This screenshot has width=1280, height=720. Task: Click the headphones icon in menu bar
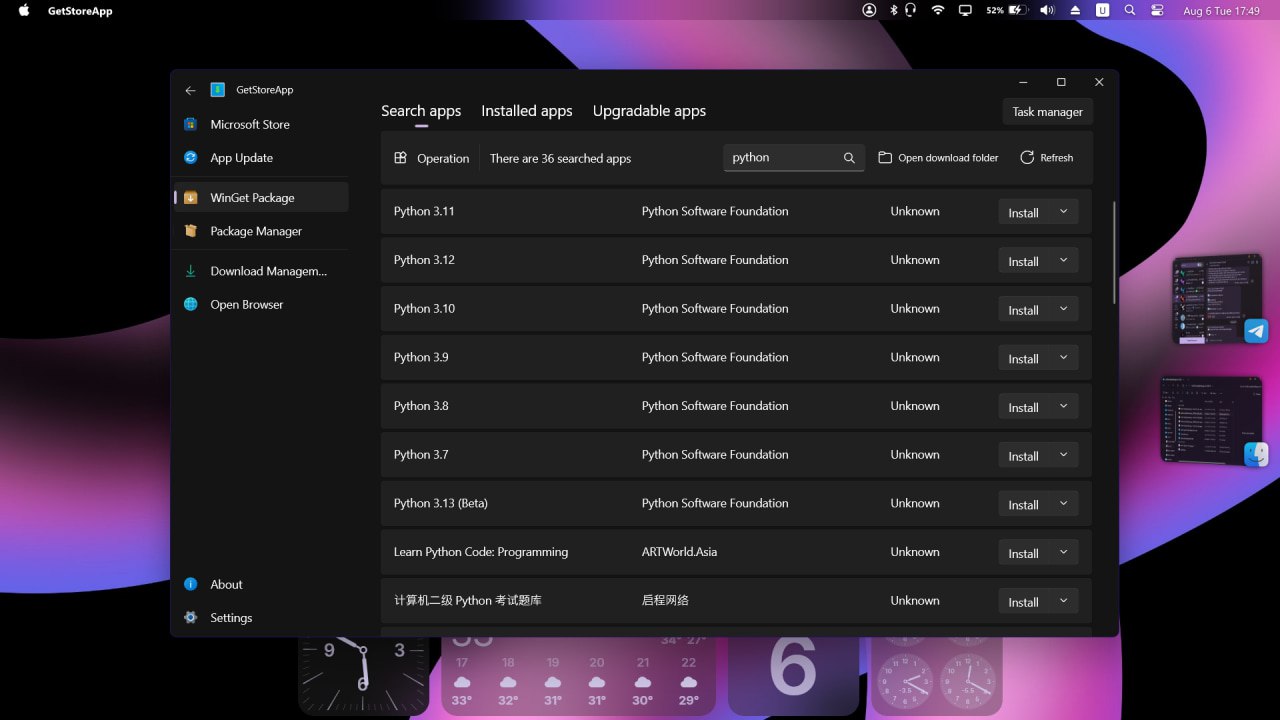coord(911,10)
